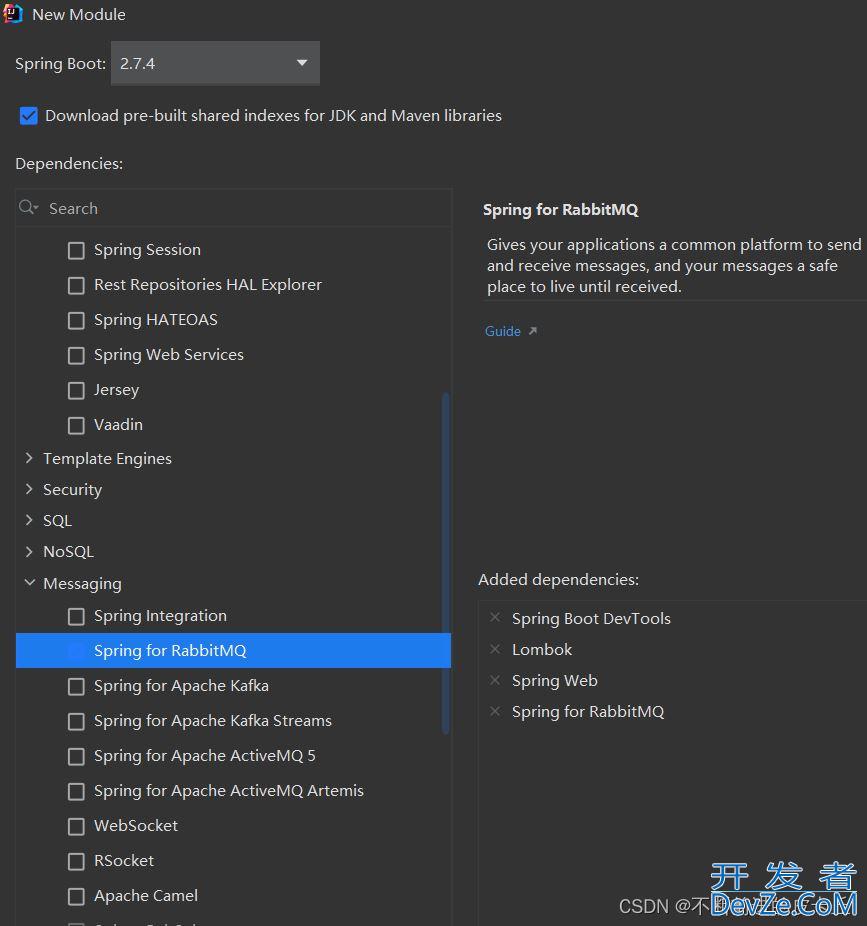Check Spring for Apache ActiveMQ 5 checkbox

pos(76,757)
